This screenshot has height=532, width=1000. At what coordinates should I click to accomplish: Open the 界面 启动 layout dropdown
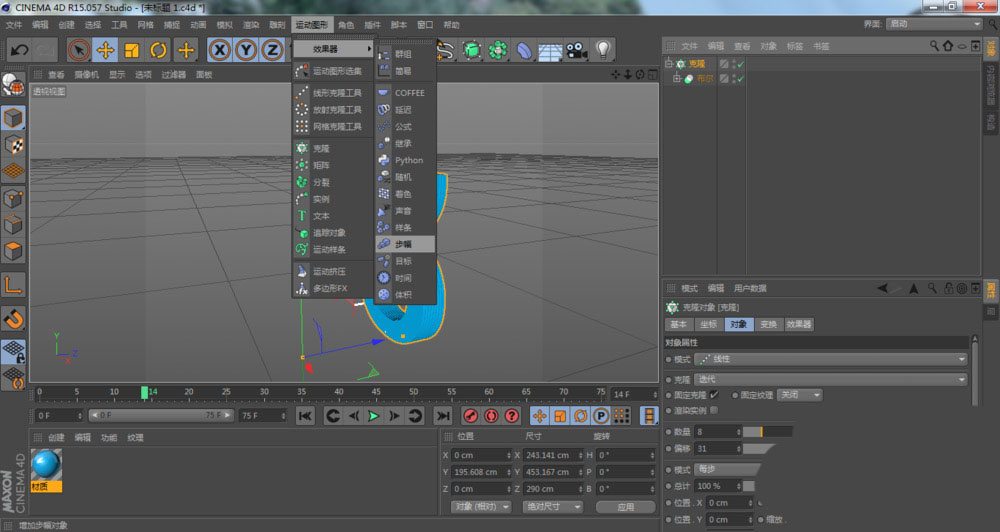(x=934, y=24)
